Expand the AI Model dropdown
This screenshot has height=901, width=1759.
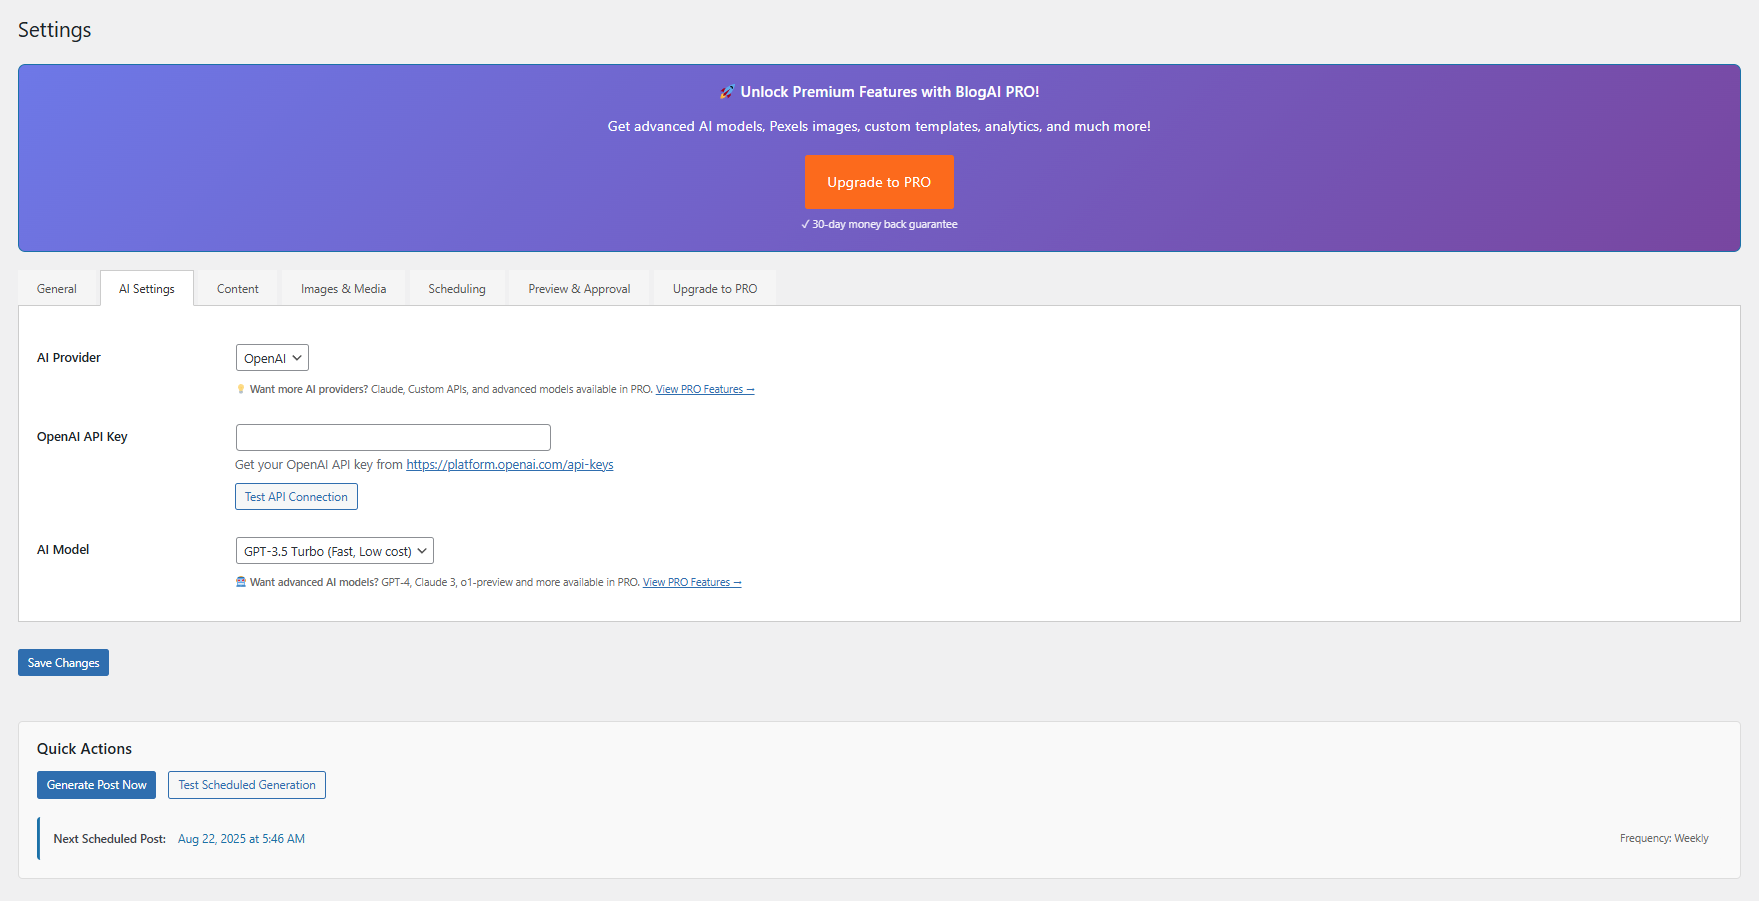pos(334,551)
